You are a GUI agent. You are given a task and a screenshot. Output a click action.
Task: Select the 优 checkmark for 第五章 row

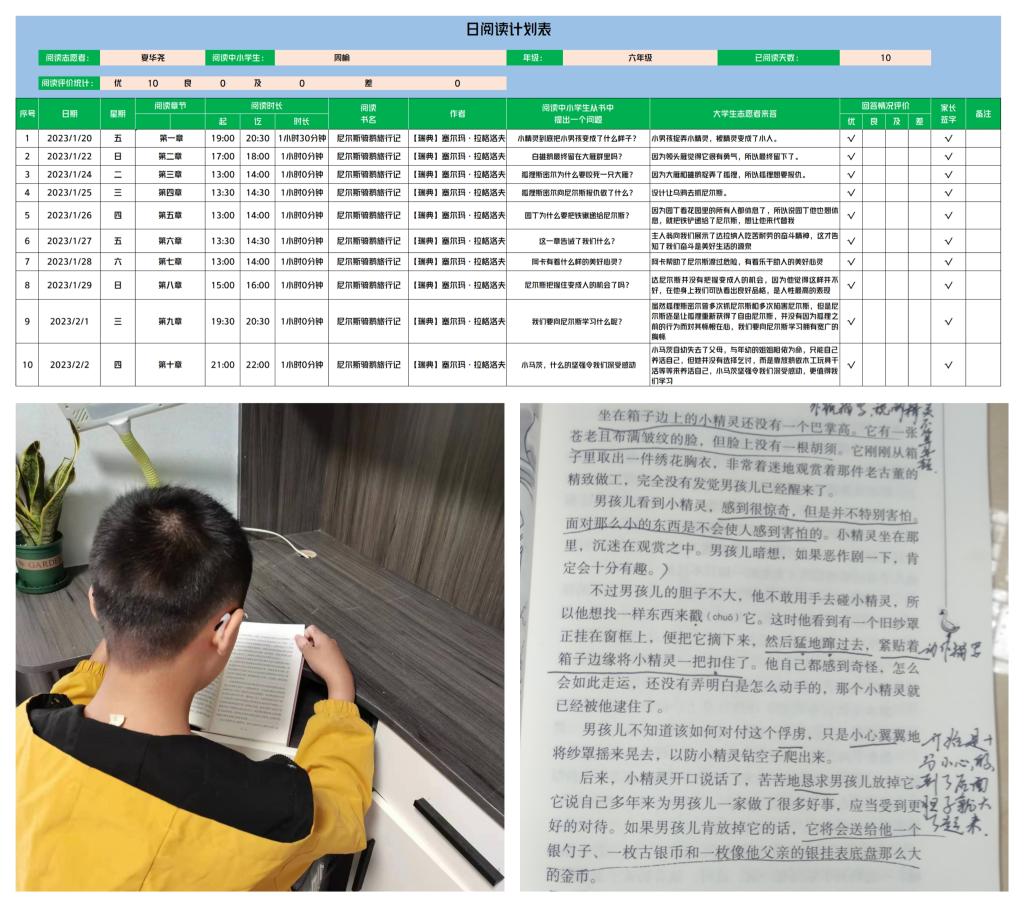click(x=851, y=214)
